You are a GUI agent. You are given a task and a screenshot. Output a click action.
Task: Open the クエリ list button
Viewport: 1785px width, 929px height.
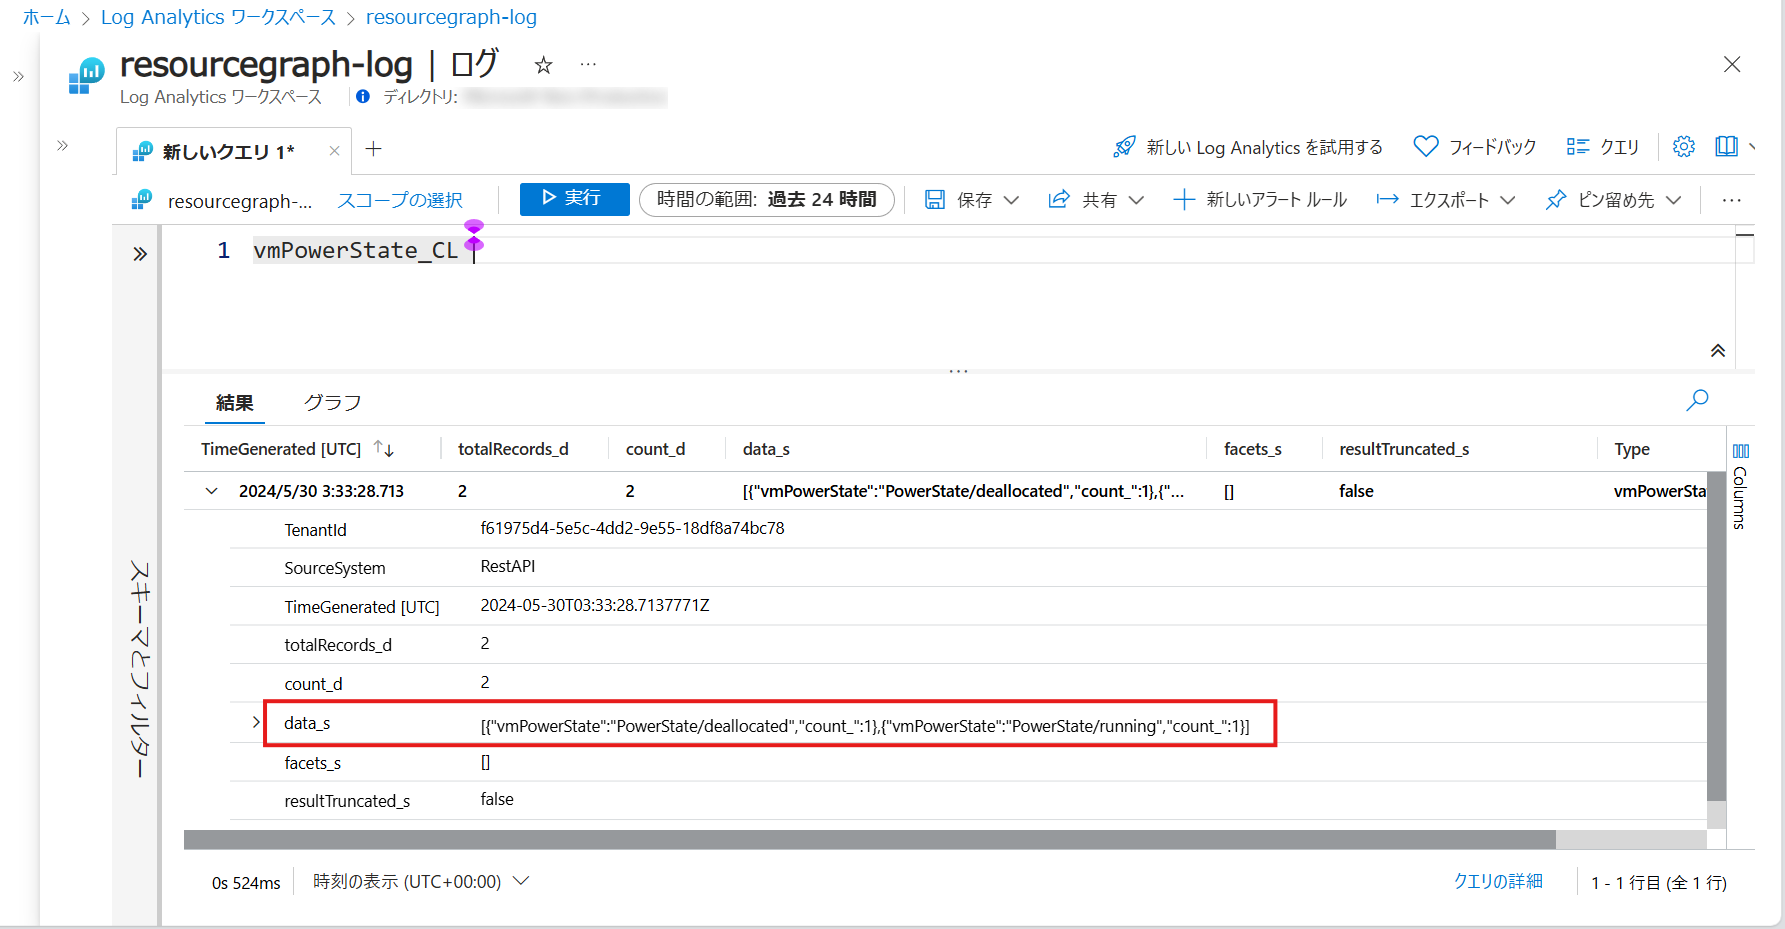pyautogui.click(x=1603, y=147)
